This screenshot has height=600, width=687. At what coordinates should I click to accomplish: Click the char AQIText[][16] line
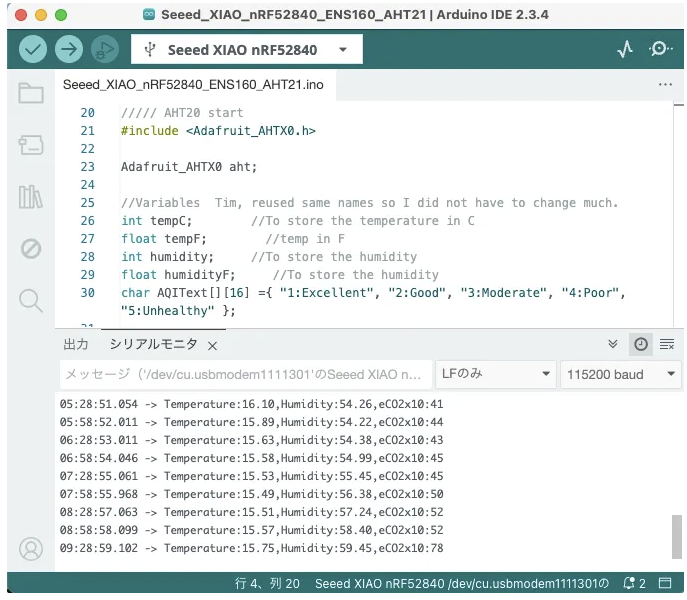(373, 292)
